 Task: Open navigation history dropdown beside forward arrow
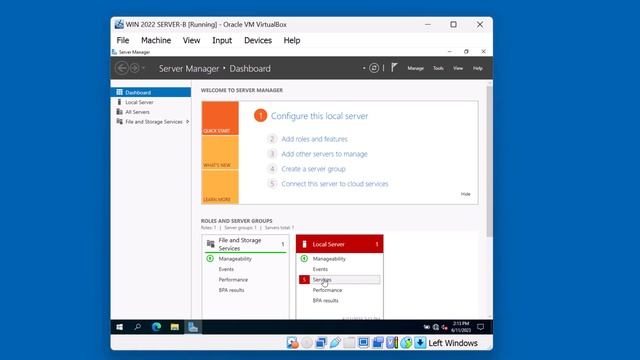pyautogui.click(x=143, y=68)
